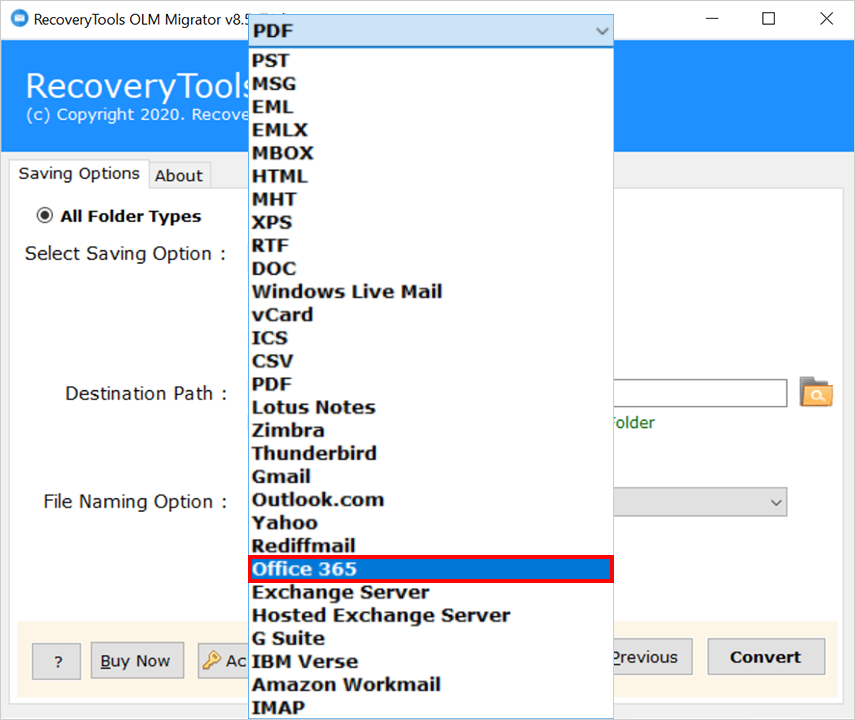Select Thunderbird as saving option
Screen dimensions: 855x720
tap(431, 453)
